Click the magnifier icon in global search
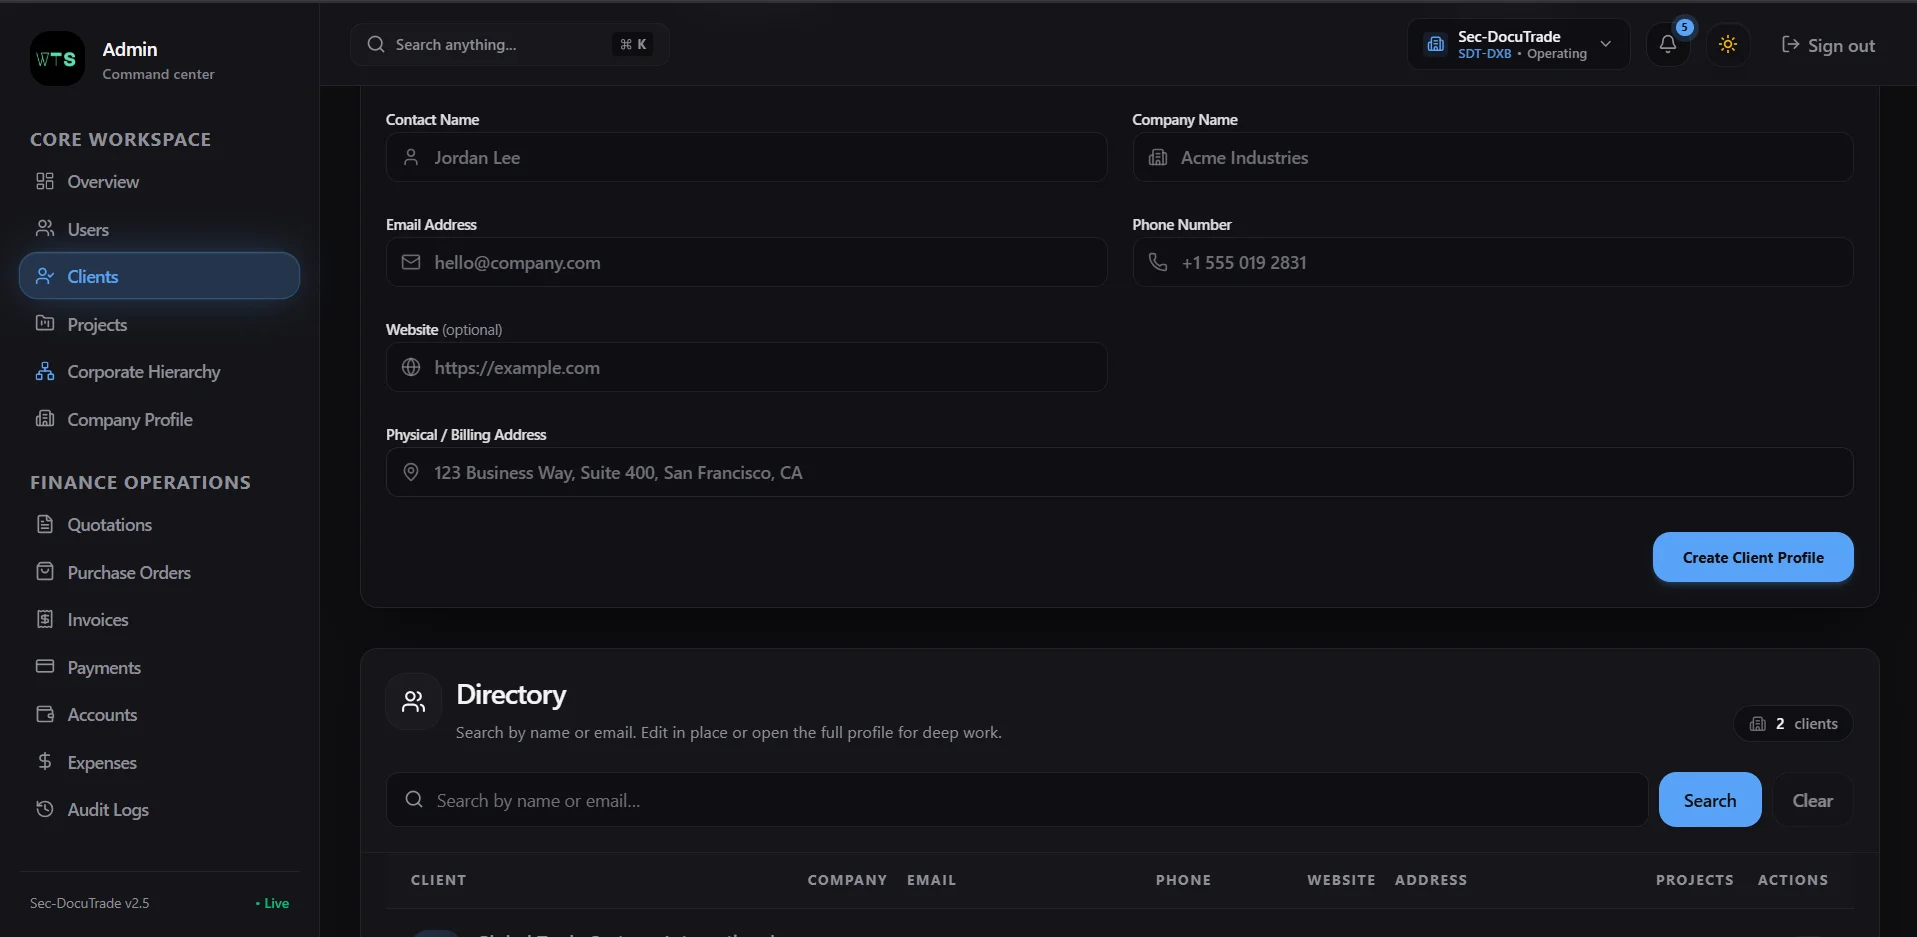The height and width of the screenshot is (937, 1917). [376, 45]
